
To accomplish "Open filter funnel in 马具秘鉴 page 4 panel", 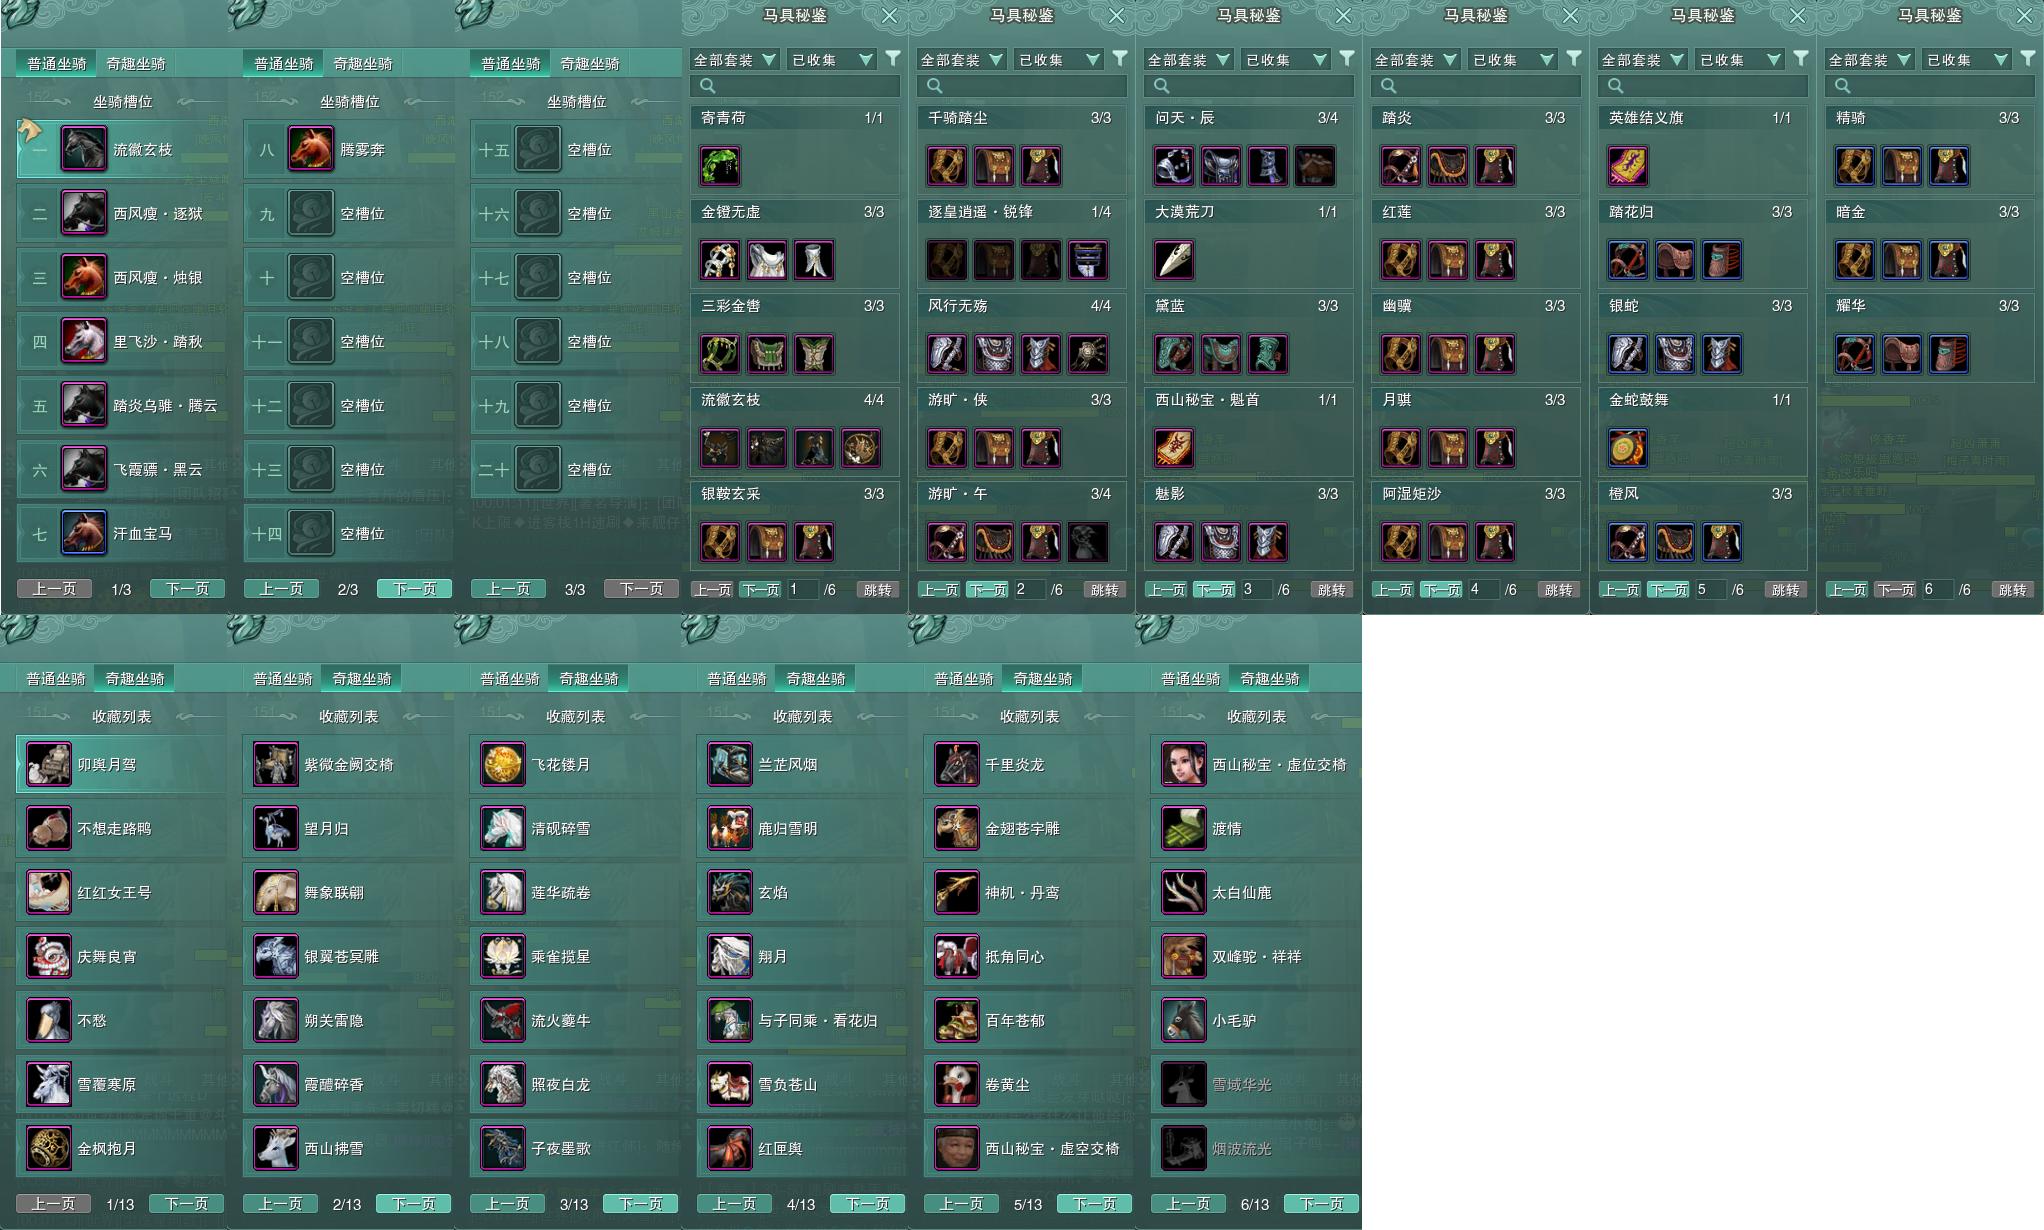I will coord(1574,59).
